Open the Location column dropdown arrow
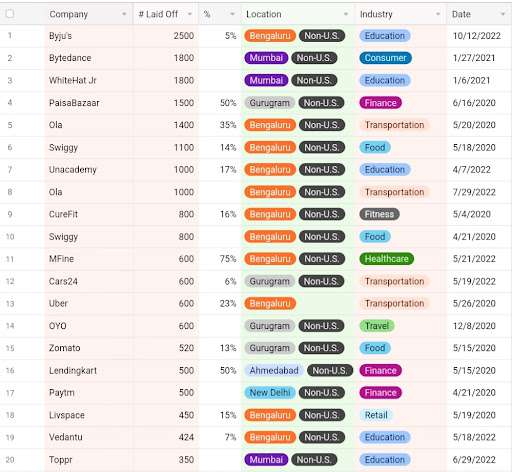Image resolution: width=512 pixels, height=472 pixels. point(346,14)
